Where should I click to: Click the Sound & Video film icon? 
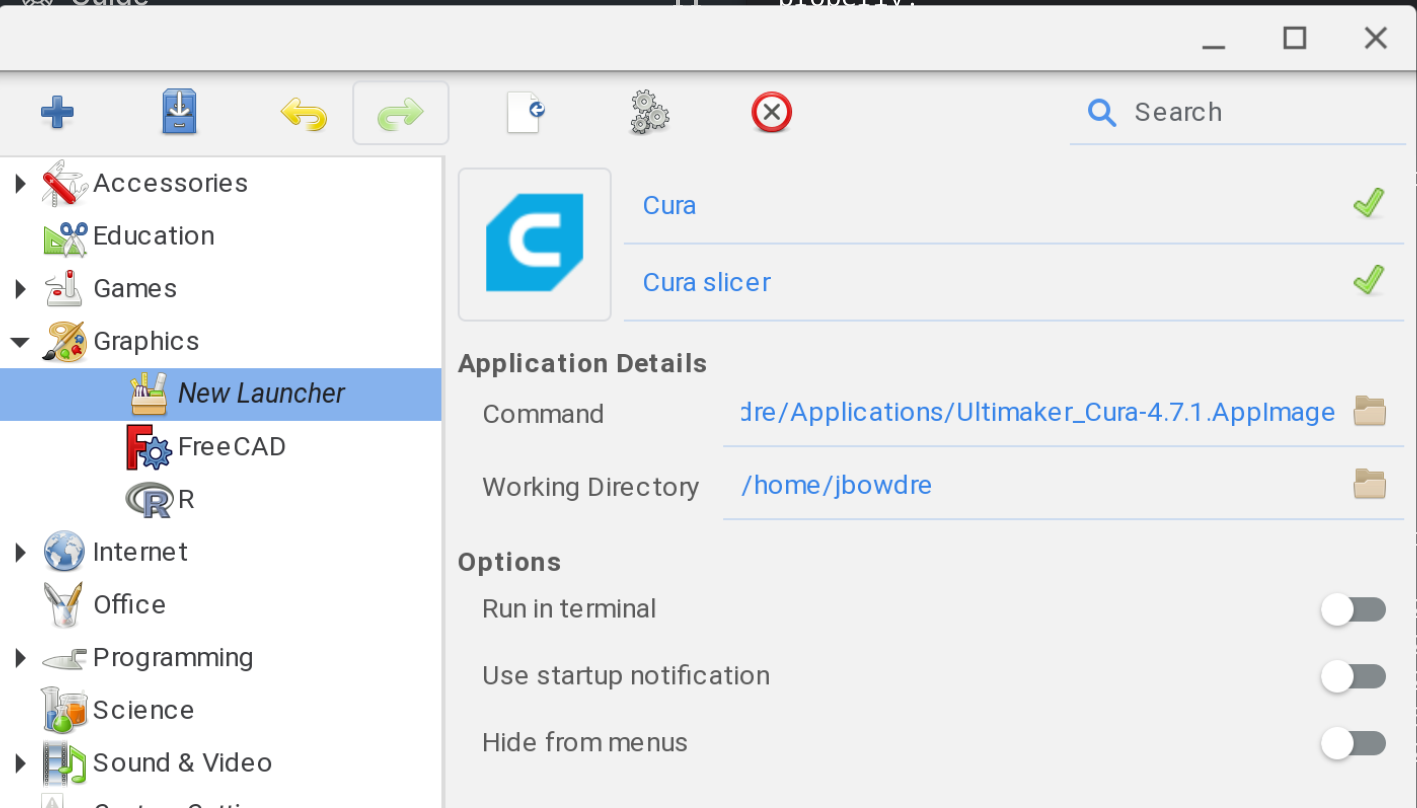pos(65,763)
